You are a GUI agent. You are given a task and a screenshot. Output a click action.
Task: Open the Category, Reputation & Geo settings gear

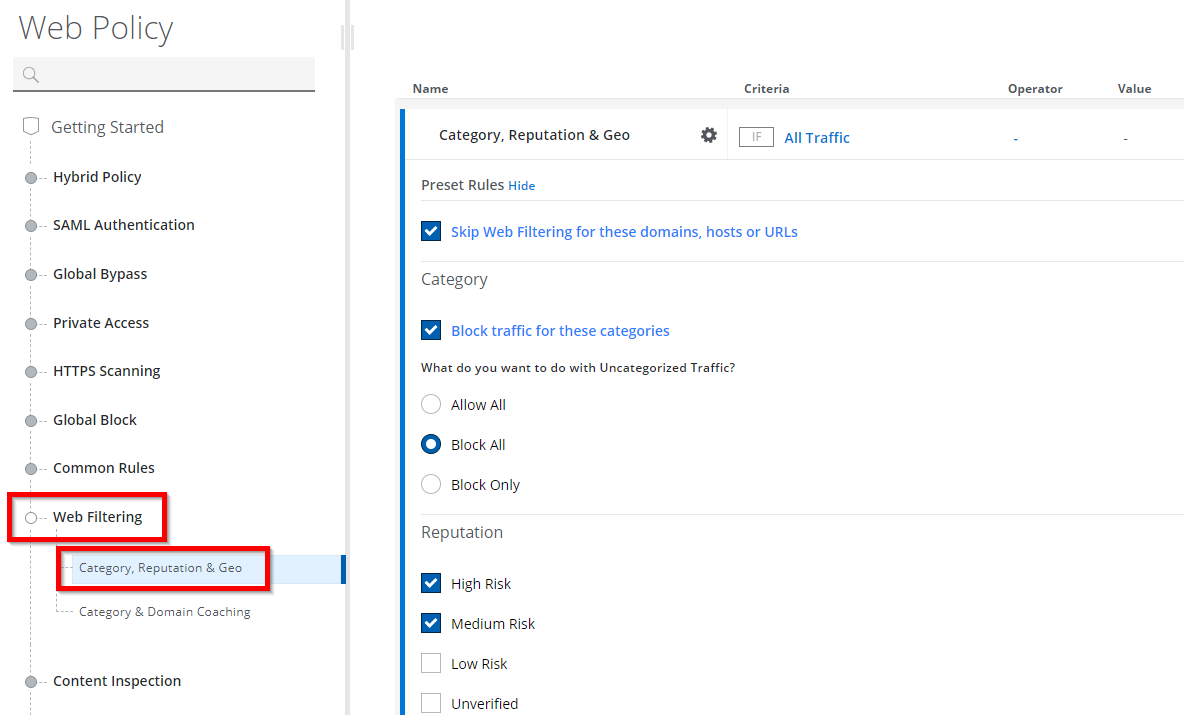coord(709,135)
